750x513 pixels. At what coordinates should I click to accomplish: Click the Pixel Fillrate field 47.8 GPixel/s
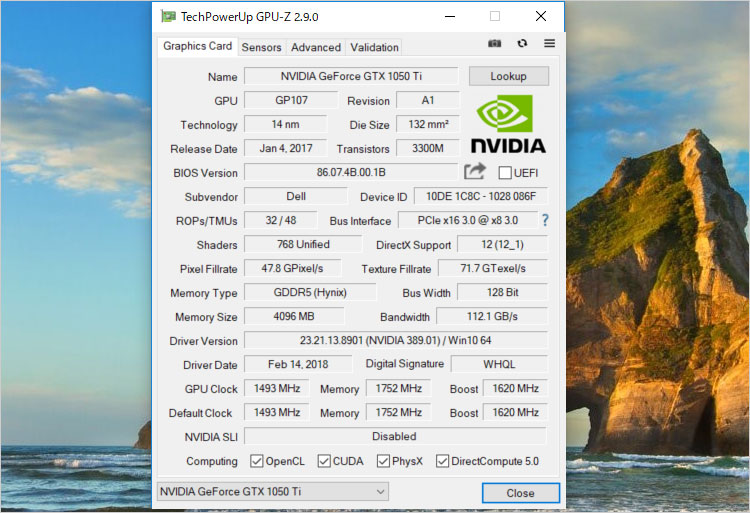click(292, 268)
